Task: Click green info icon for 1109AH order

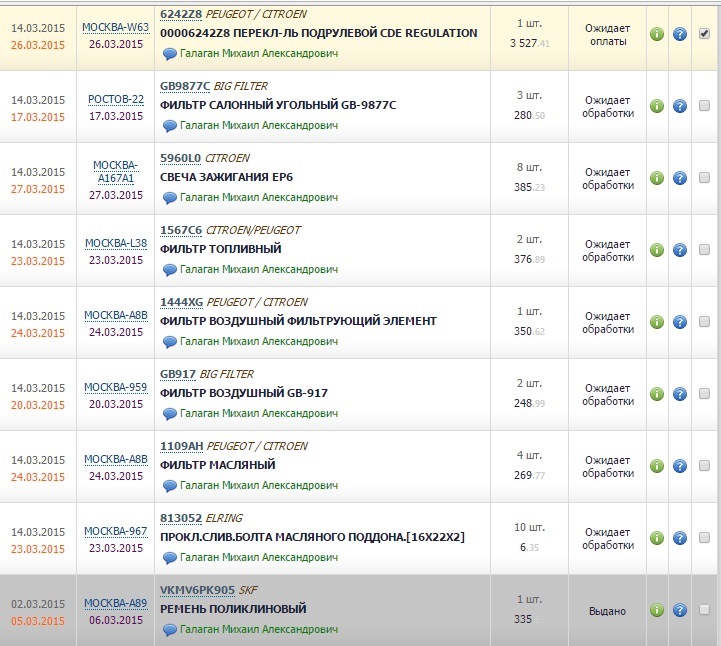Action: [x=657, y=466]
